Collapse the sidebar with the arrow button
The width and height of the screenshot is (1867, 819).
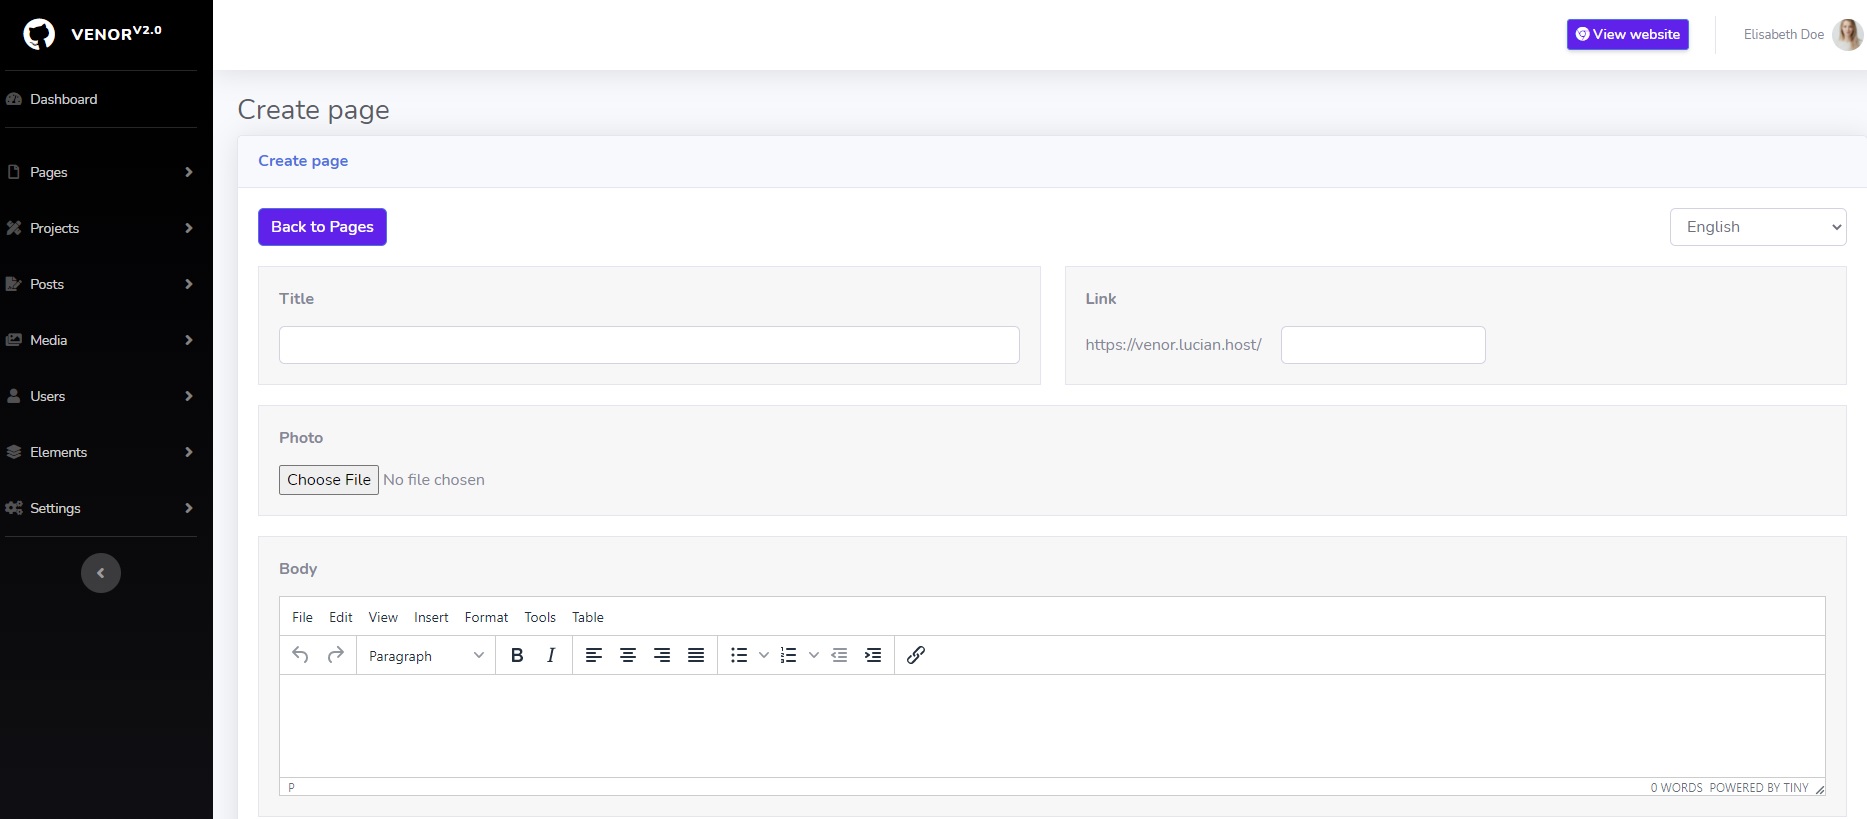(x=100, y=573)
